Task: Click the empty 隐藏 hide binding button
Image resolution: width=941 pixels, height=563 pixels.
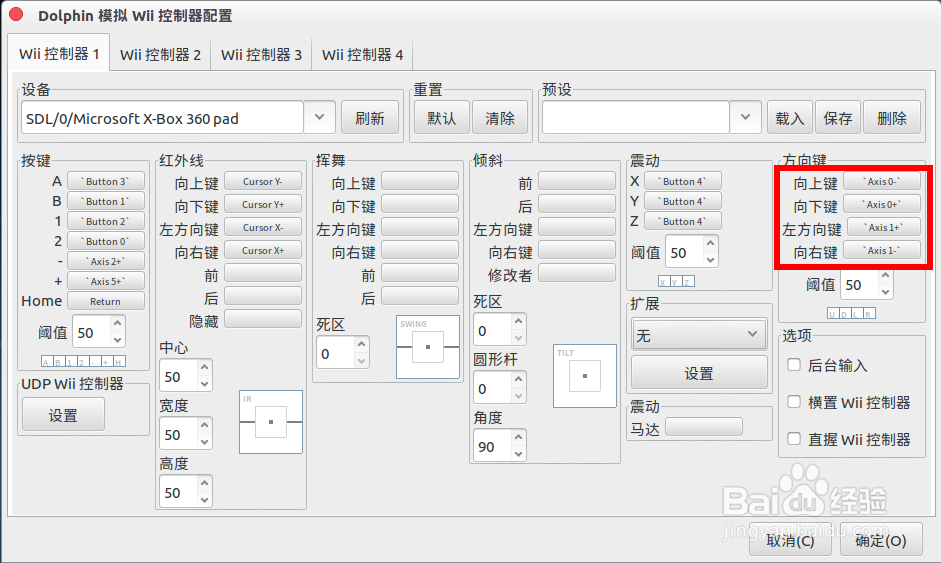Action: (263, 319)
